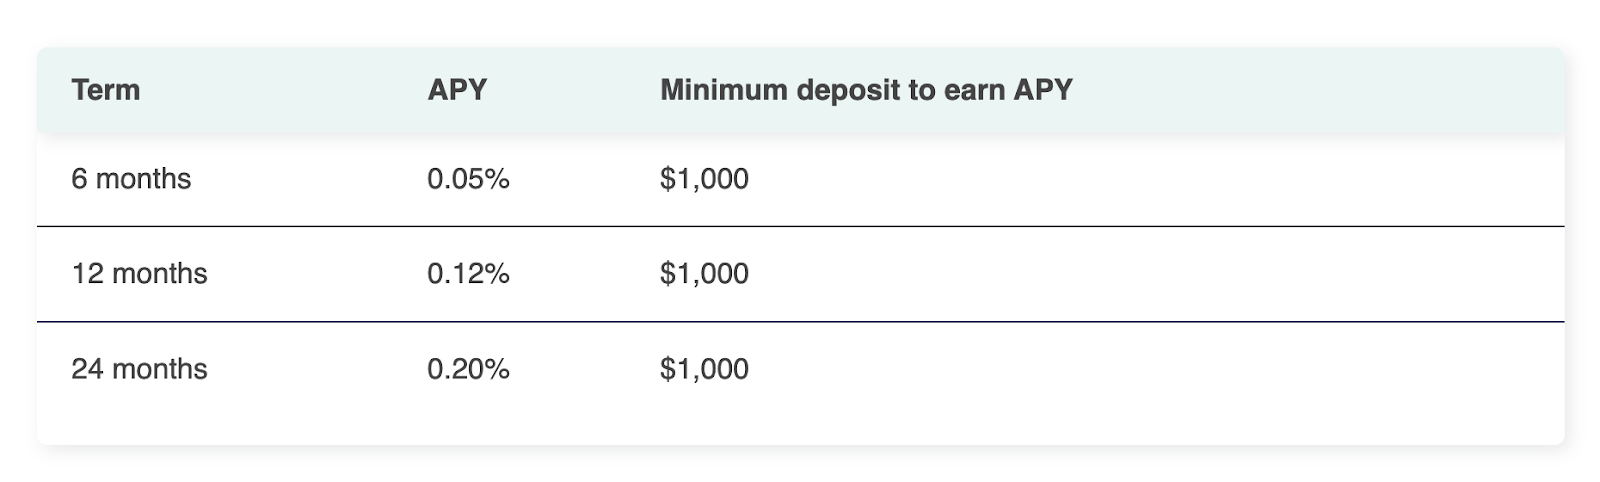Click $1,000 deposit in 12 months row
This screenshot has width=1600, height=482.
pyautogui.click(x=704, y=274)
